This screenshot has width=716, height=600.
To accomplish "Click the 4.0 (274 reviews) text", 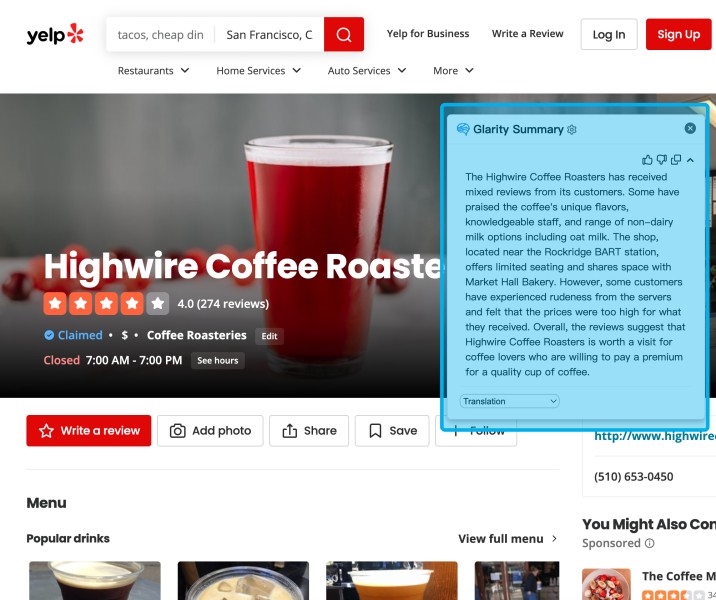I will click(x=223, y=304).
